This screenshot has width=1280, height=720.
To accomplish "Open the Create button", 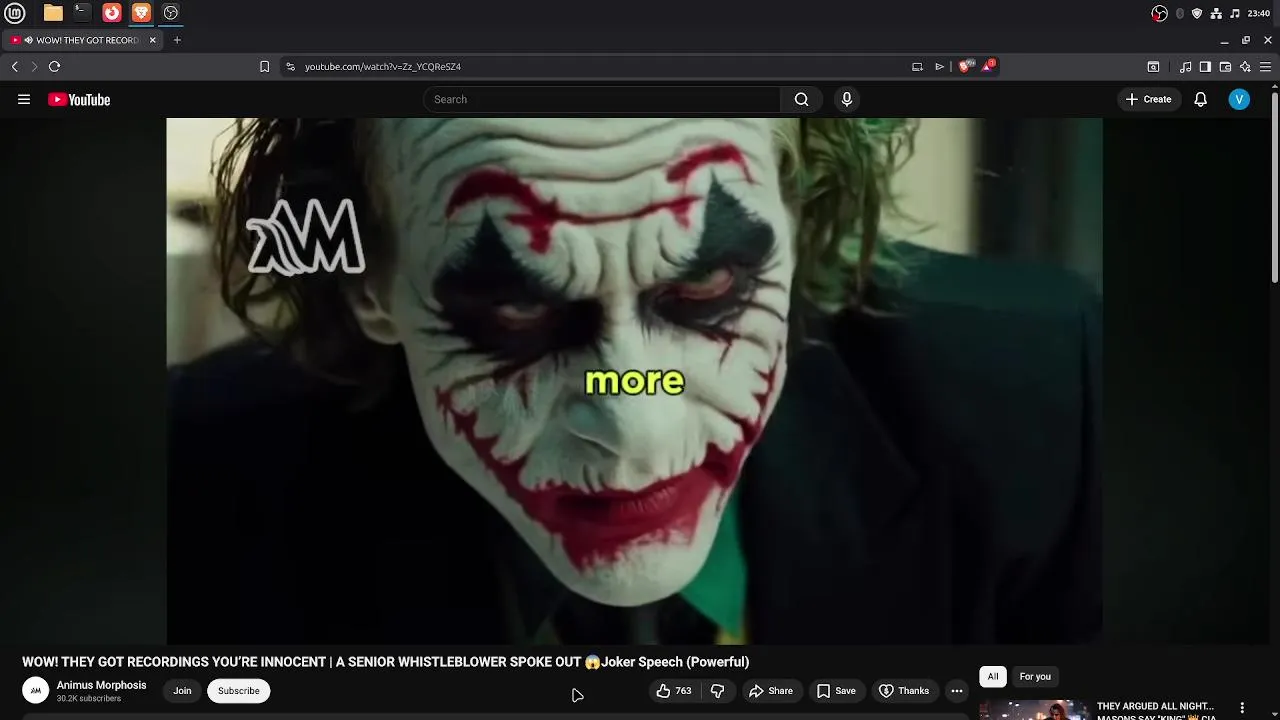I will click(x=1148, y=99).
